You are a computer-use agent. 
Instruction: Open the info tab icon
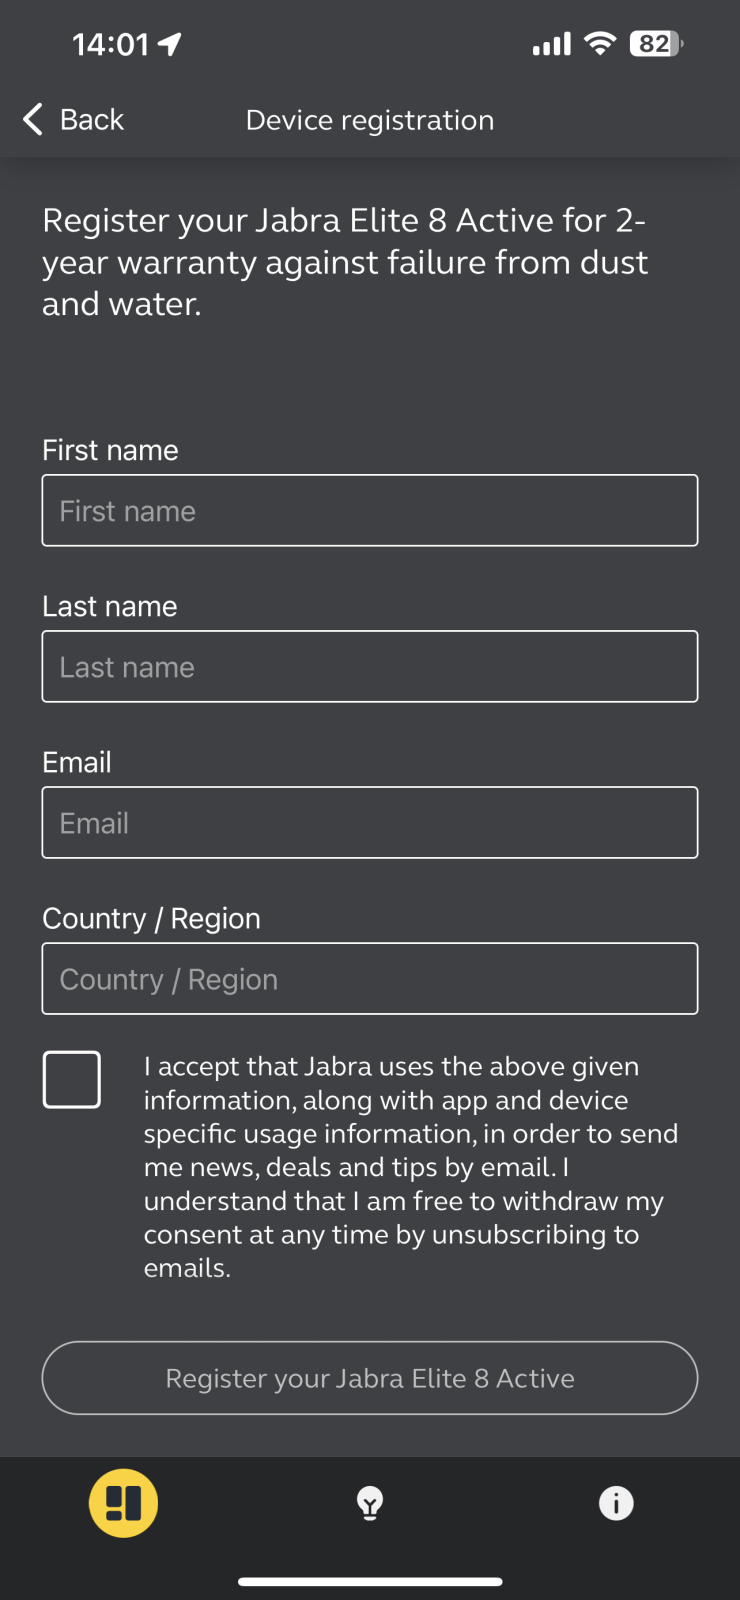pyautogui.click(x=616, y=1502)
